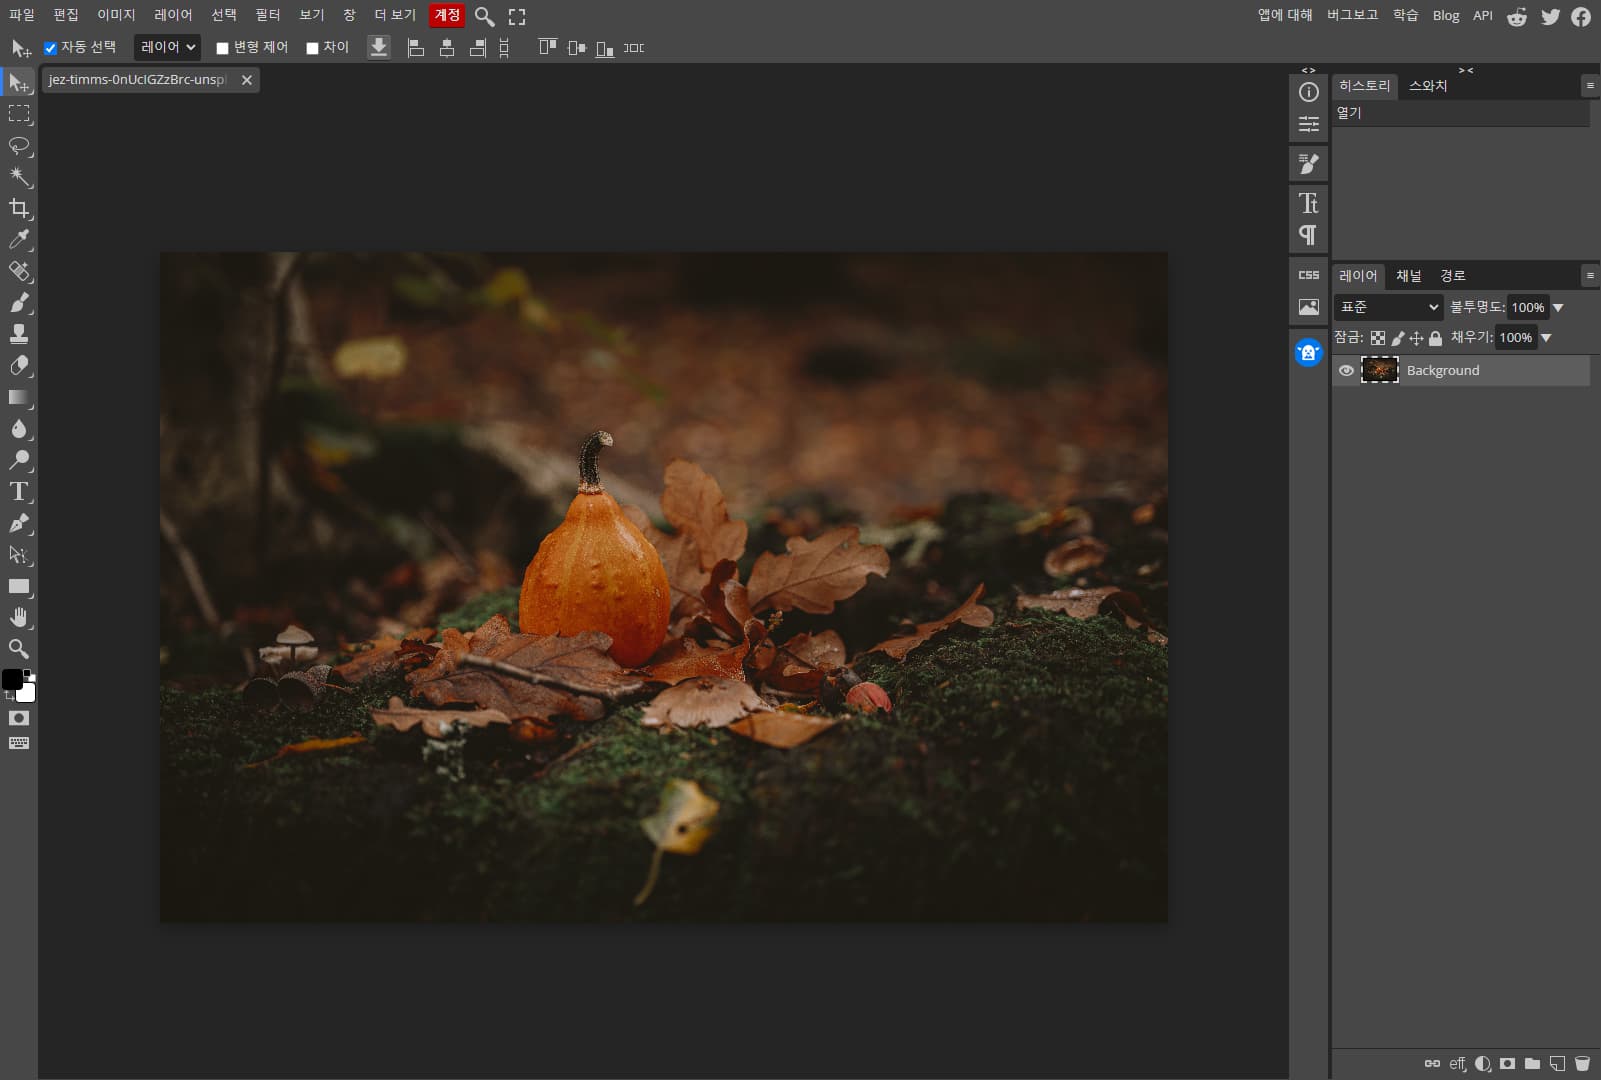
Task: Toggle Quick Mask mode icon
Action: (x=19, y=718)
